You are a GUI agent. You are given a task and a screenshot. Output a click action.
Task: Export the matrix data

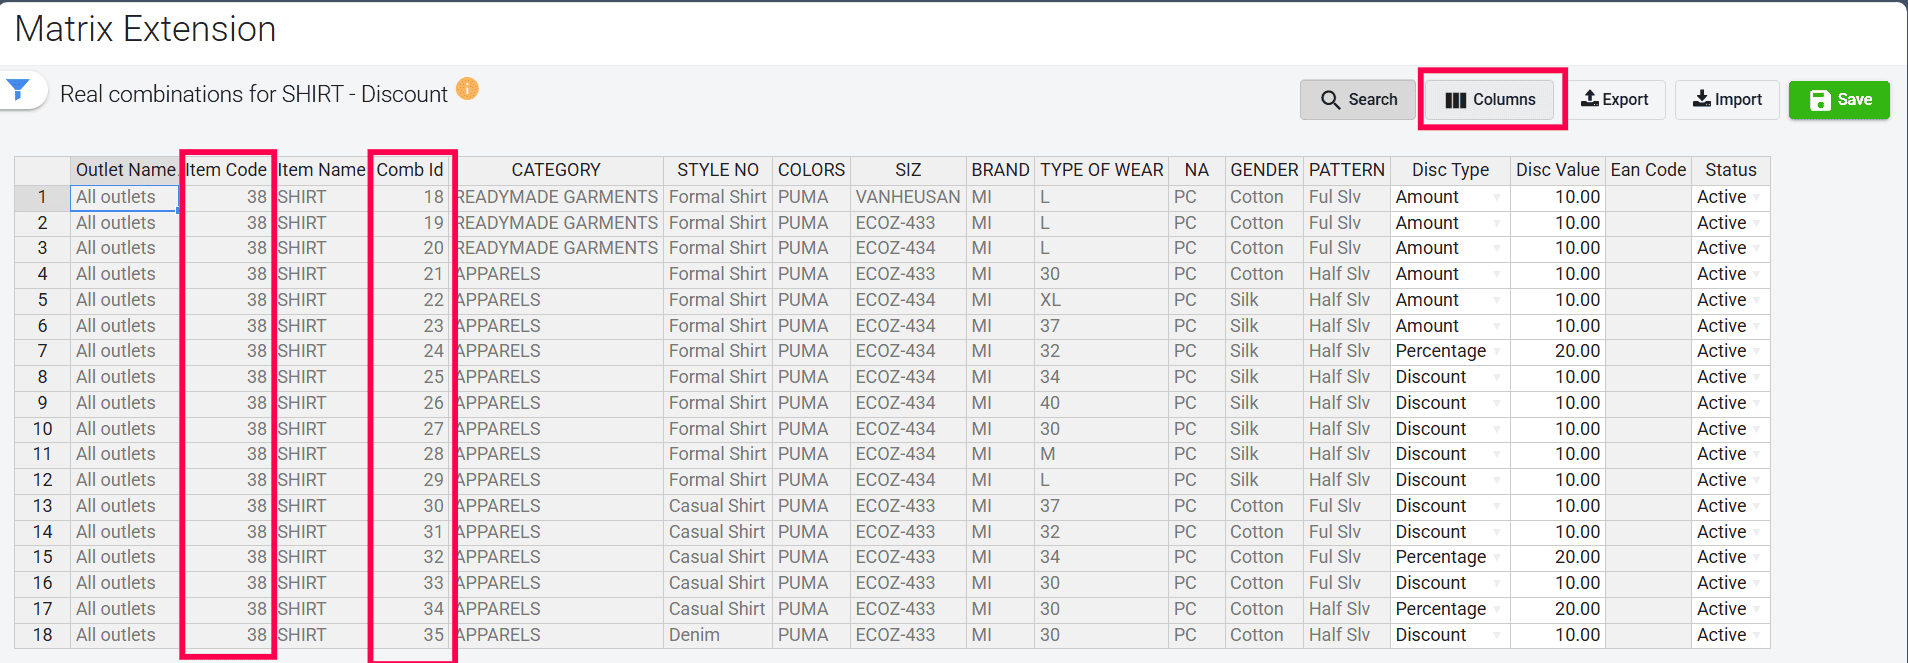click(1614, 100)
